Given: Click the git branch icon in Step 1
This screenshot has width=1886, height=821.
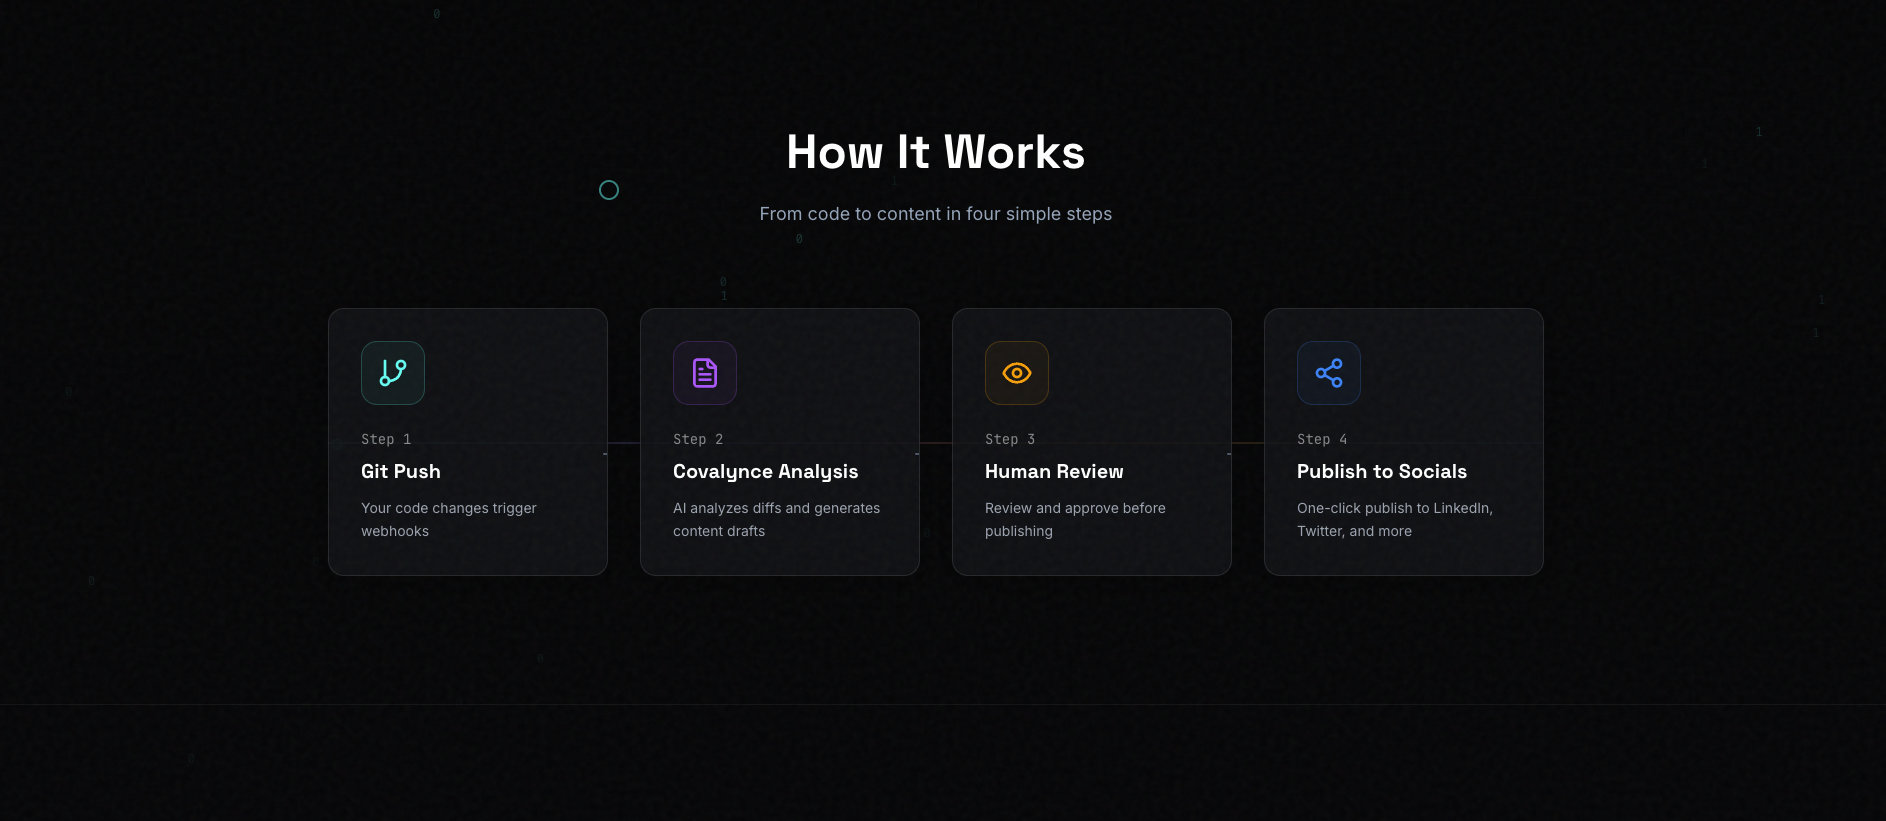Looking at the screenshot, I should pos(393,373).
